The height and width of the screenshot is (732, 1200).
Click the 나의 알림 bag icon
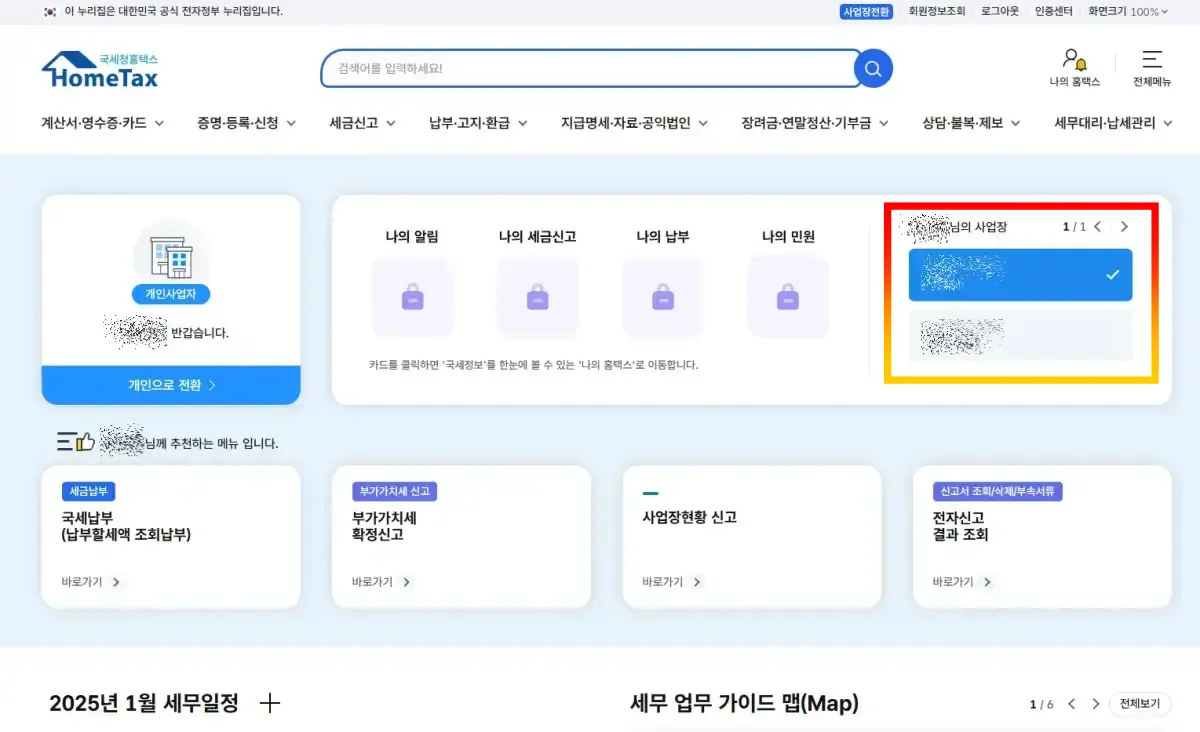tap(413, 297)
